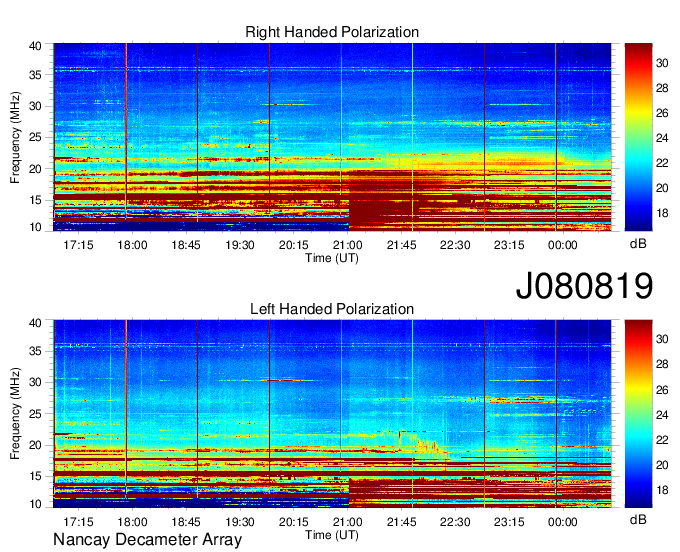The height and width of the screenshot is (552, 680).
Task: Click the 20 MHz tick on Right Handed frequency axis
Action: point(35,169)
